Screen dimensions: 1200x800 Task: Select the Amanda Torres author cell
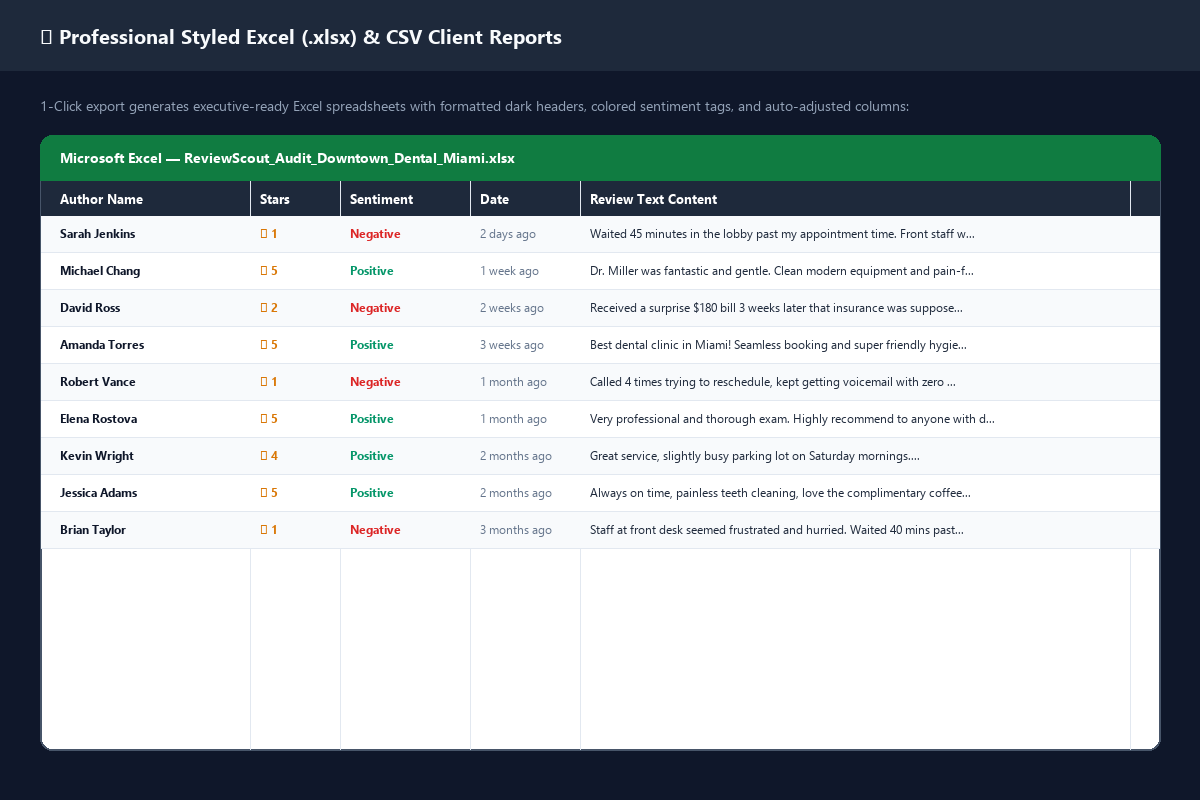pyautogui.click(x=146, y=345)
